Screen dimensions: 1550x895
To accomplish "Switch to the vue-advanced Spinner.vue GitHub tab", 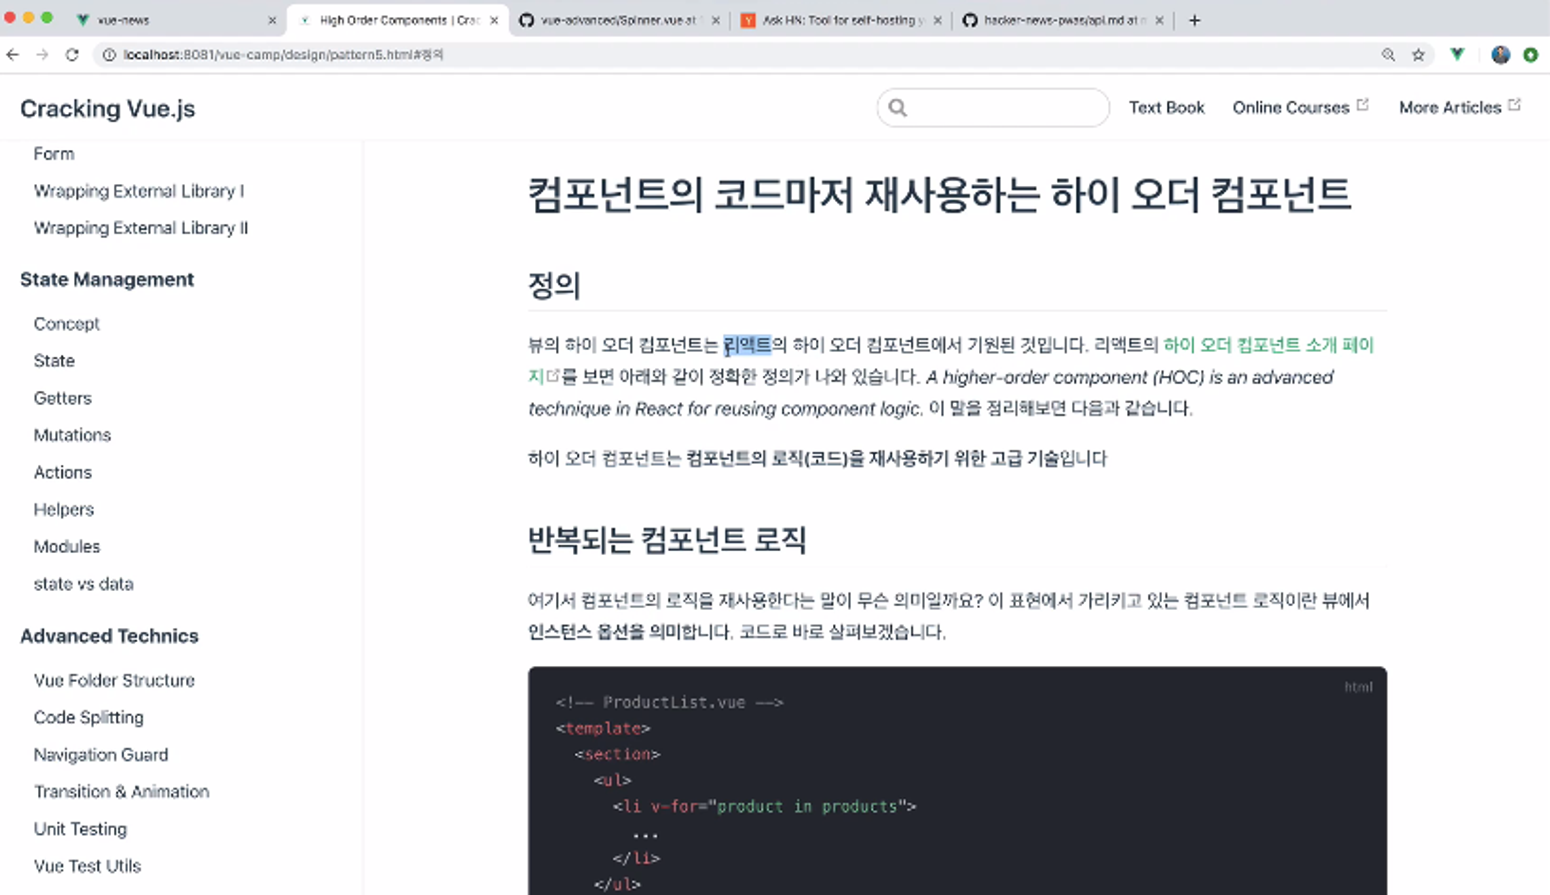I will click(x=618, y=20).
